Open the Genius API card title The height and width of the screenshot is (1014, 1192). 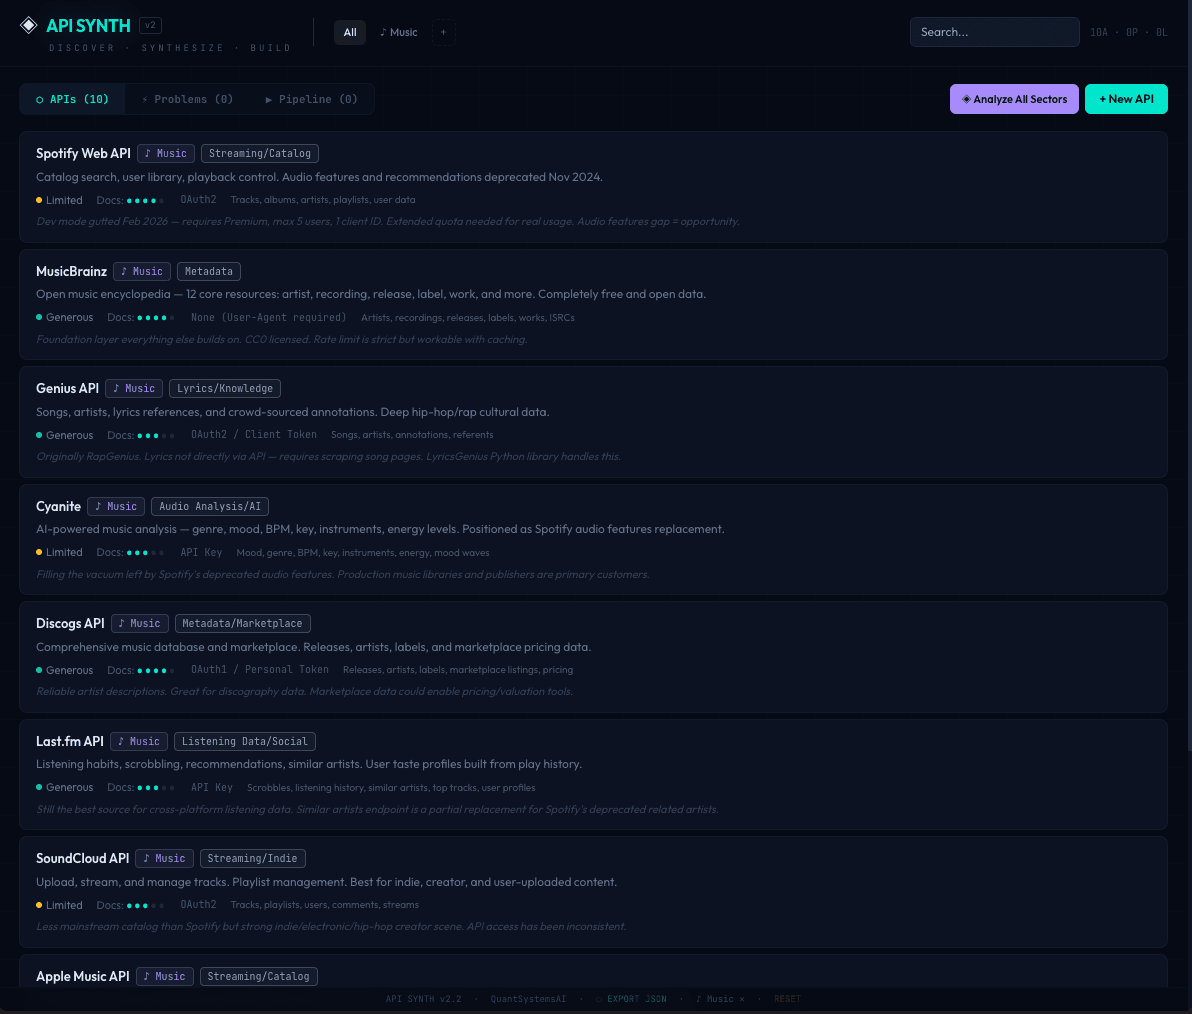[x=68, y=388]
